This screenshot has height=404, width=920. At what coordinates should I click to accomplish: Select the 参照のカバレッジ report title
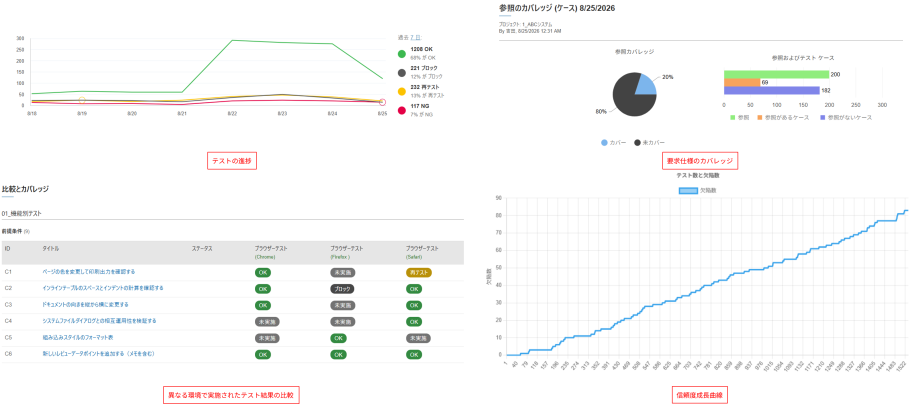point(557,8)
